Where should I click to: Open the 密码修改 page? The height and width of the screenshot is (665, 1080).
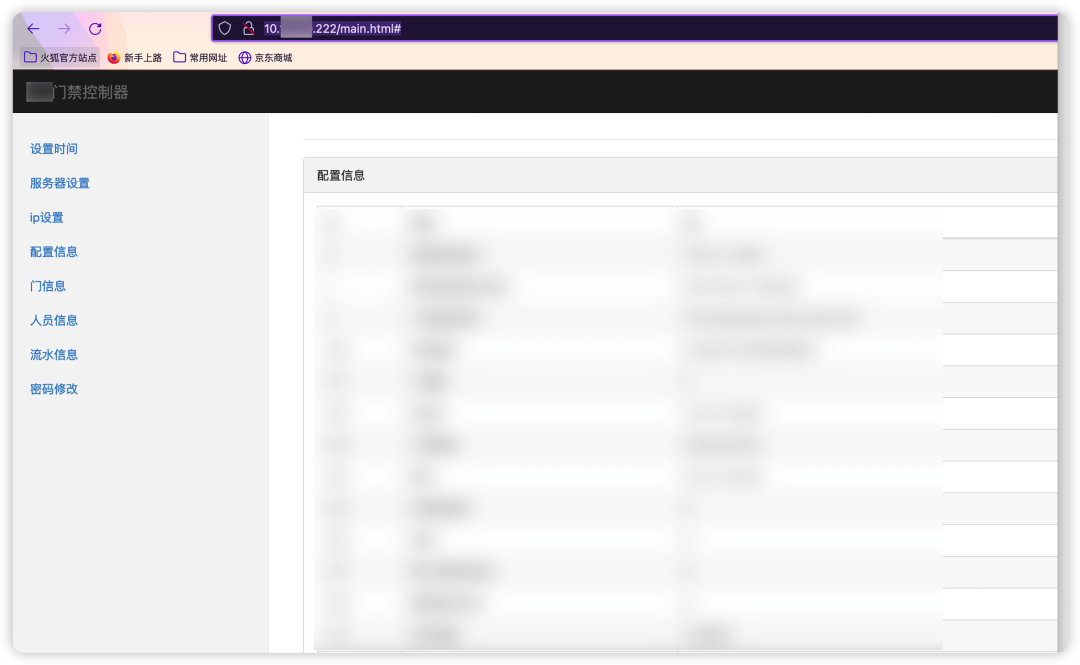pos(54,389)
